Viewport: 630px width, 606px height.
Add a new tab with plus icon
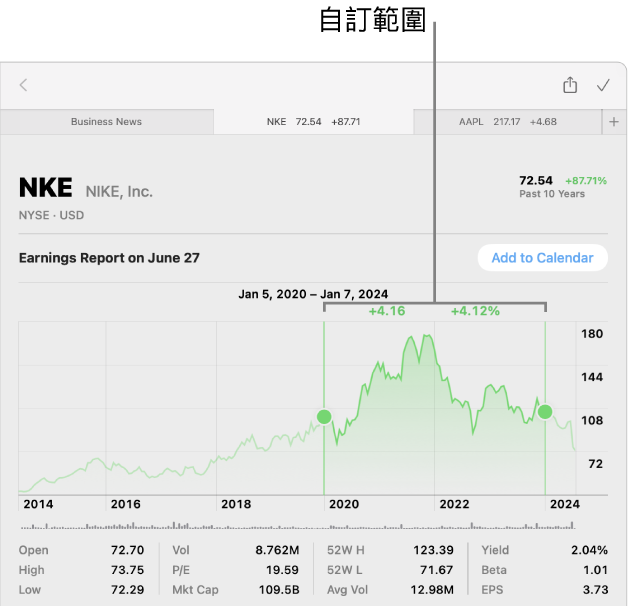614,122
